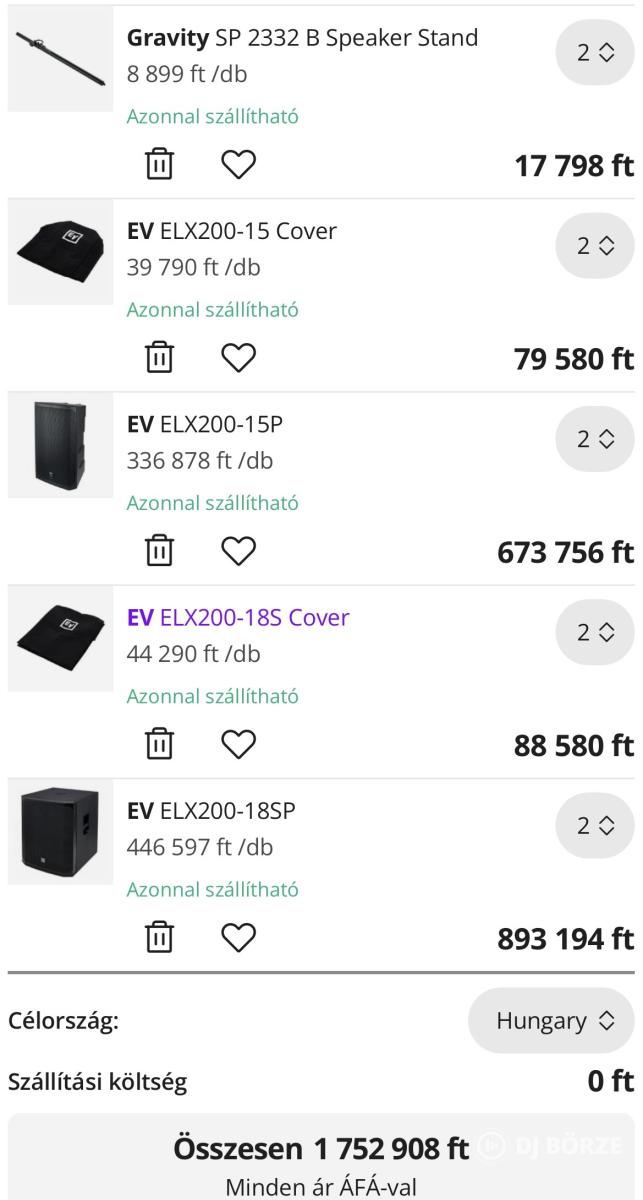Heart the EV ELX200-15P speaker
Screen dimensions: 643x1200
[238, 550]
